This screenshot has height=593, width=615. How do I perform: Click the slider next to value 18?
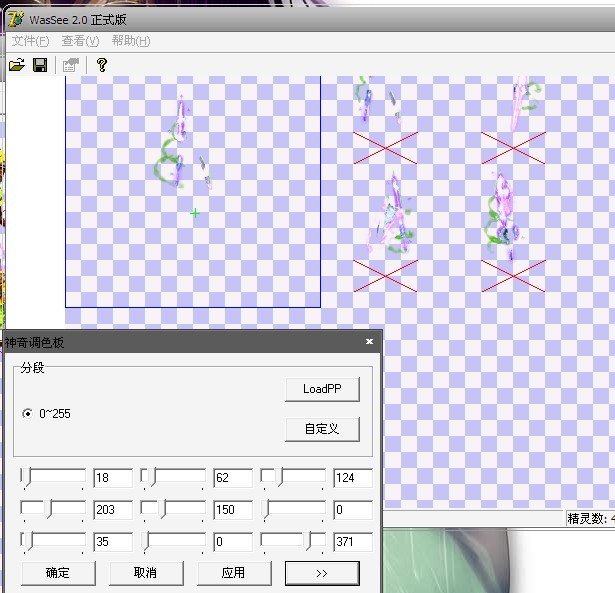tap(53, 478)
